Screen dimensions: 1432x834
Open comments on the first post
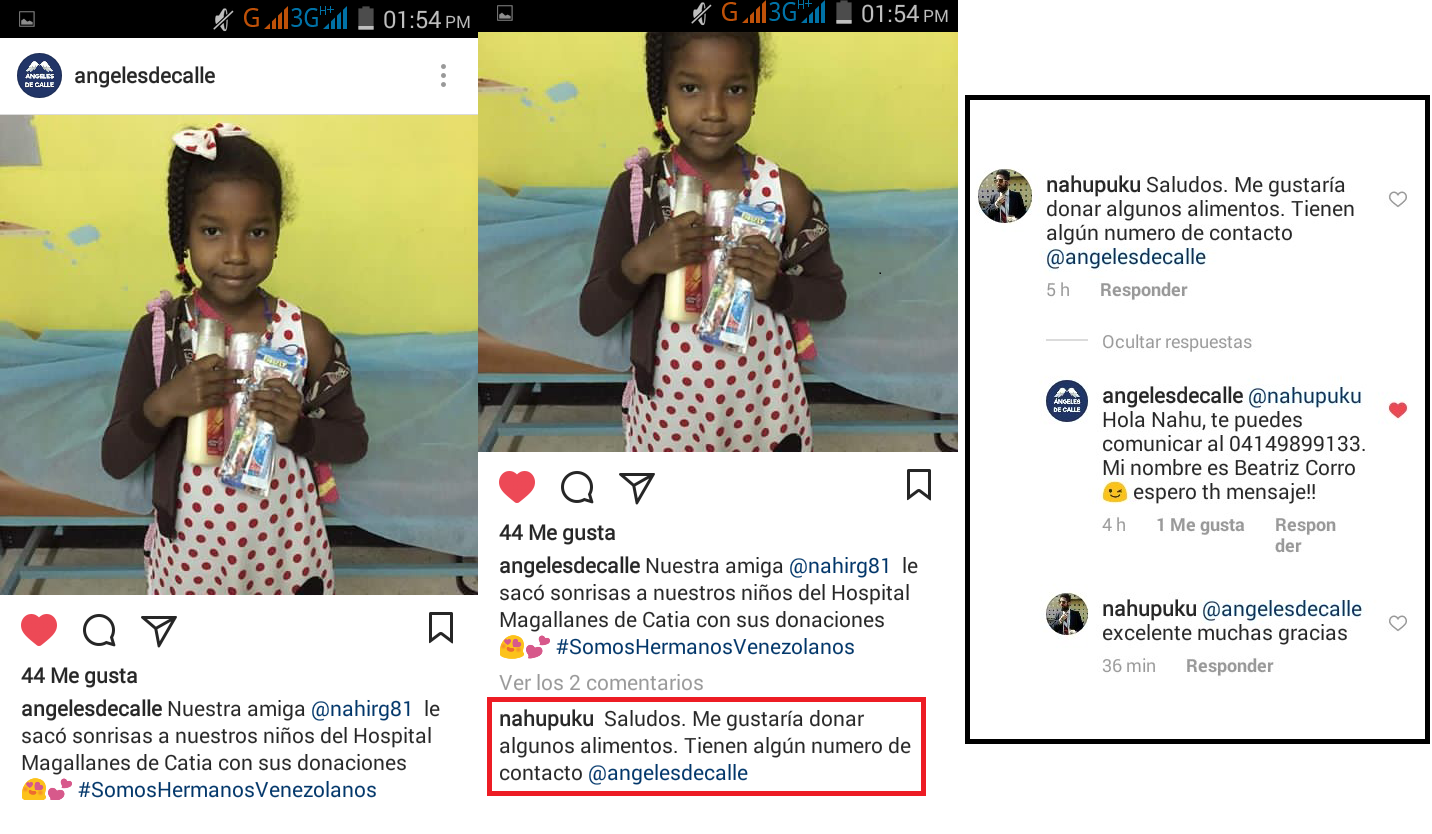pyautogui.click(x=99, y=630)
